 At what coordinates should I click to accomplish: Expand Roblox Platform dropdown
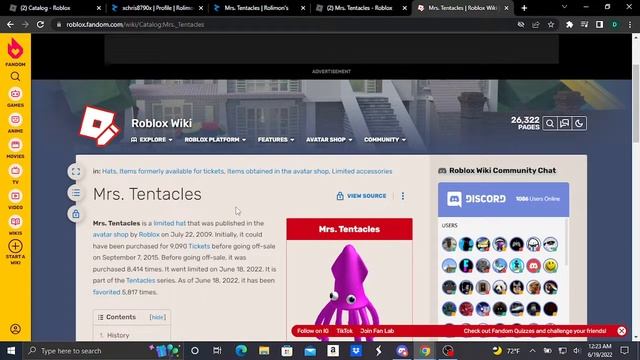coord(215,140)
